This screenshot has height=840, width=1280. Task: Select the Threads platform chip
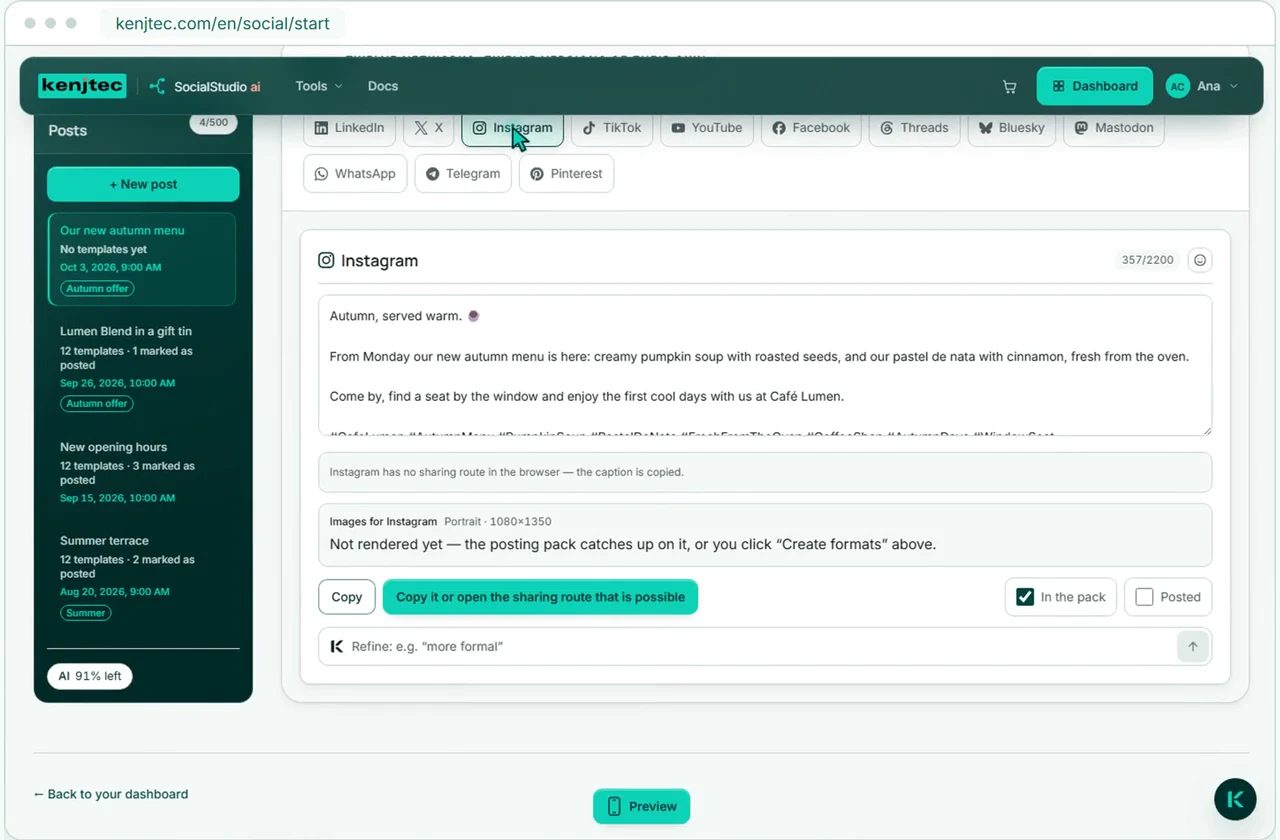coord(914,128)
